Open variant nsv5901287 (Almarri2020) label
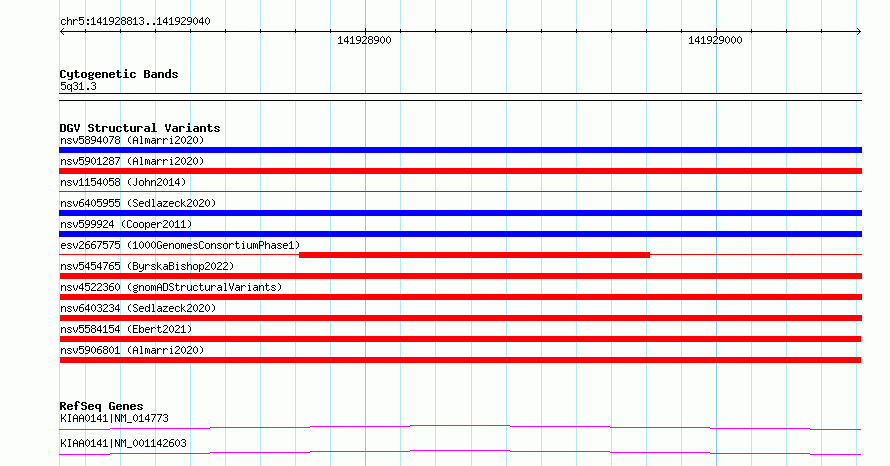 (x=132, y=161)
